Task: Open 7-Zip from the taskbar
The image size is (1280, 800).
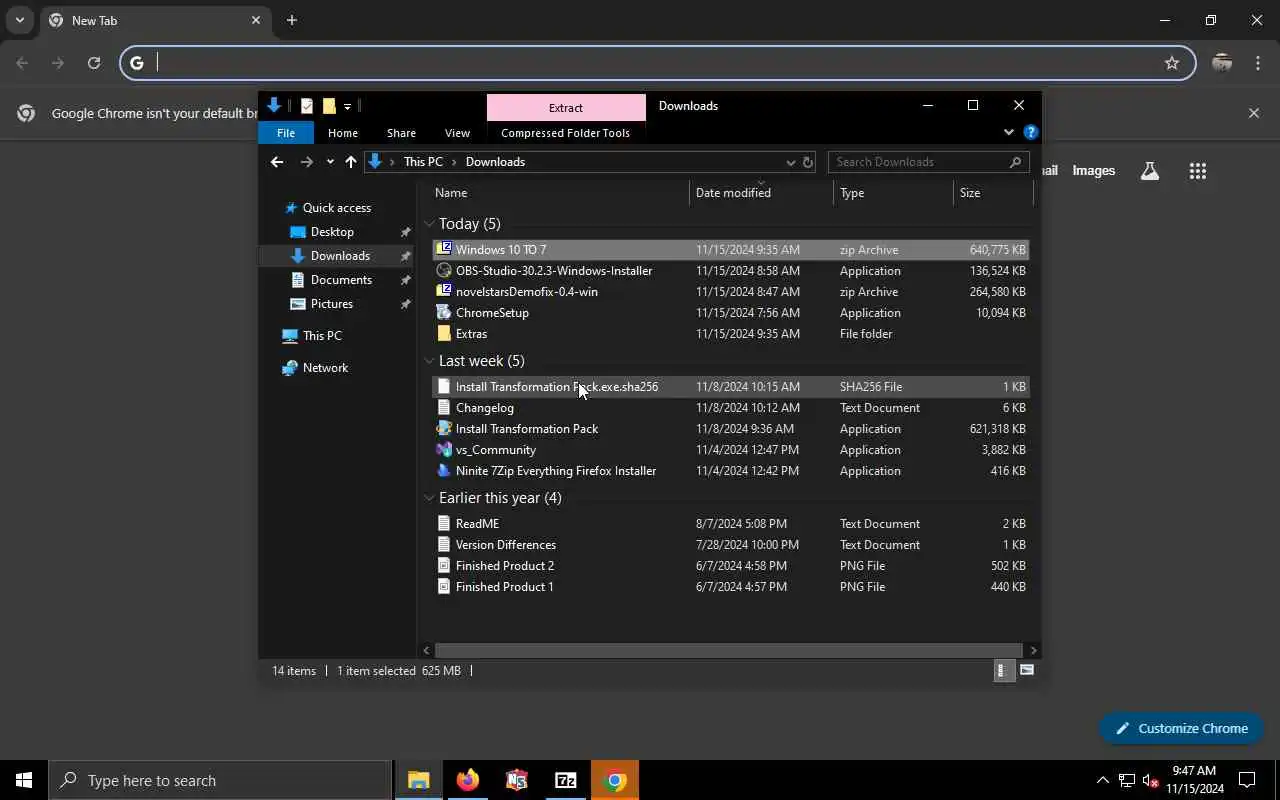Action: coord(565,780)
